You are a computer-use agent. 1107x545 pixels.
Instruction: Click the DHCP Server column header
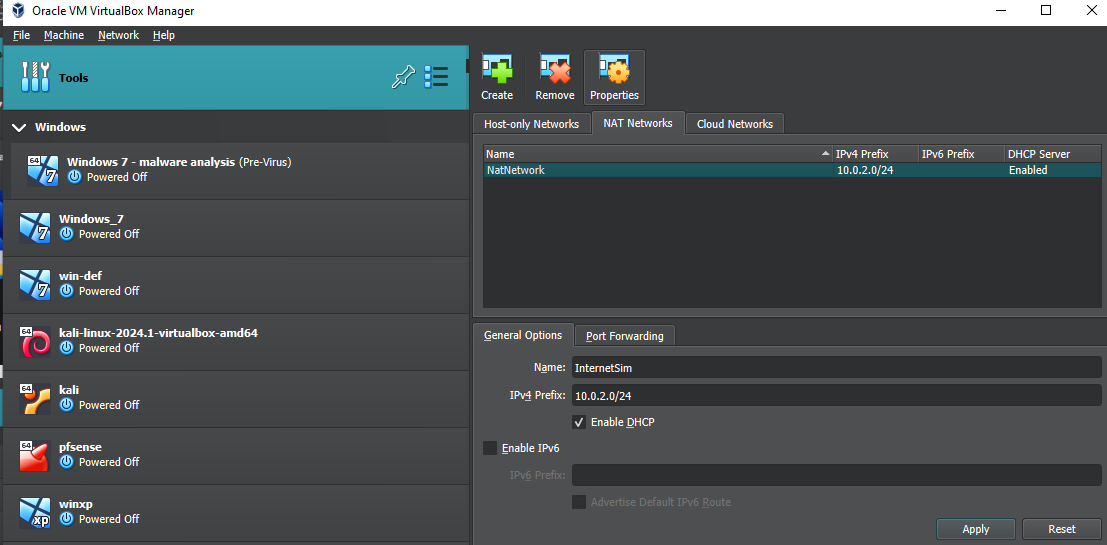tap(1053, 154)
